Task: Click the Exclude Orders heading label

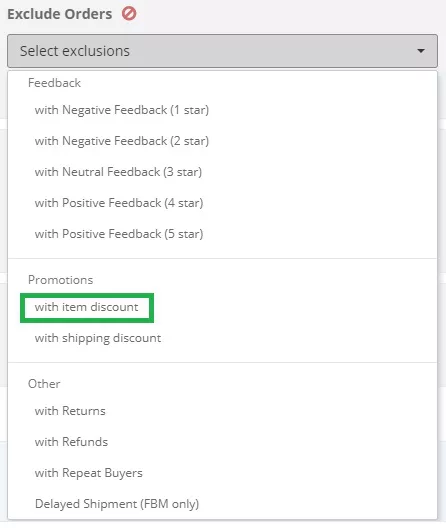Action: pyautogui.click(x=60, y=14)
